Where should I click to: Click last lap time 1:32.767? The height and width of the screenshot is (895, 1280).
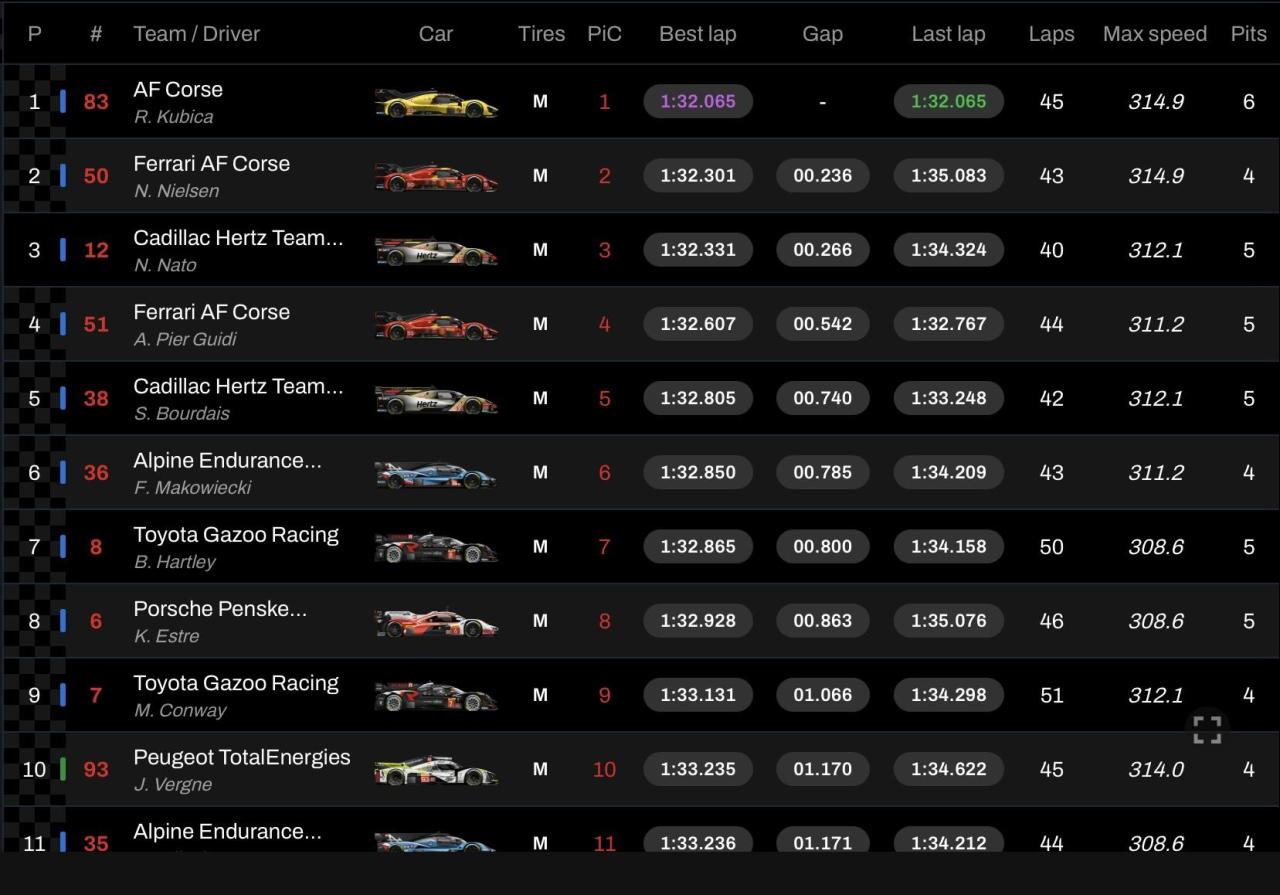[948, 324]
